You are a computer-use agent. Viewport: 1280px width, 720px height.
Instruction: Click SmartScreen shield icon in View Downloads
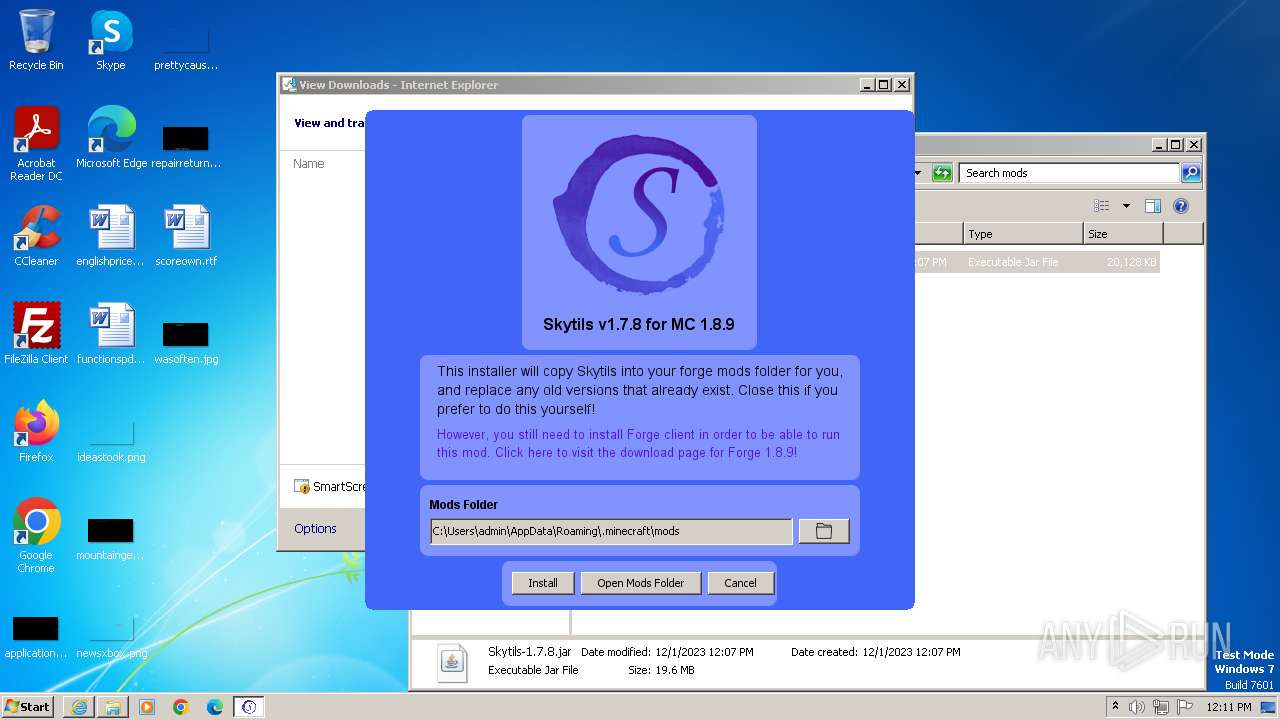click(x=302, y=486)
